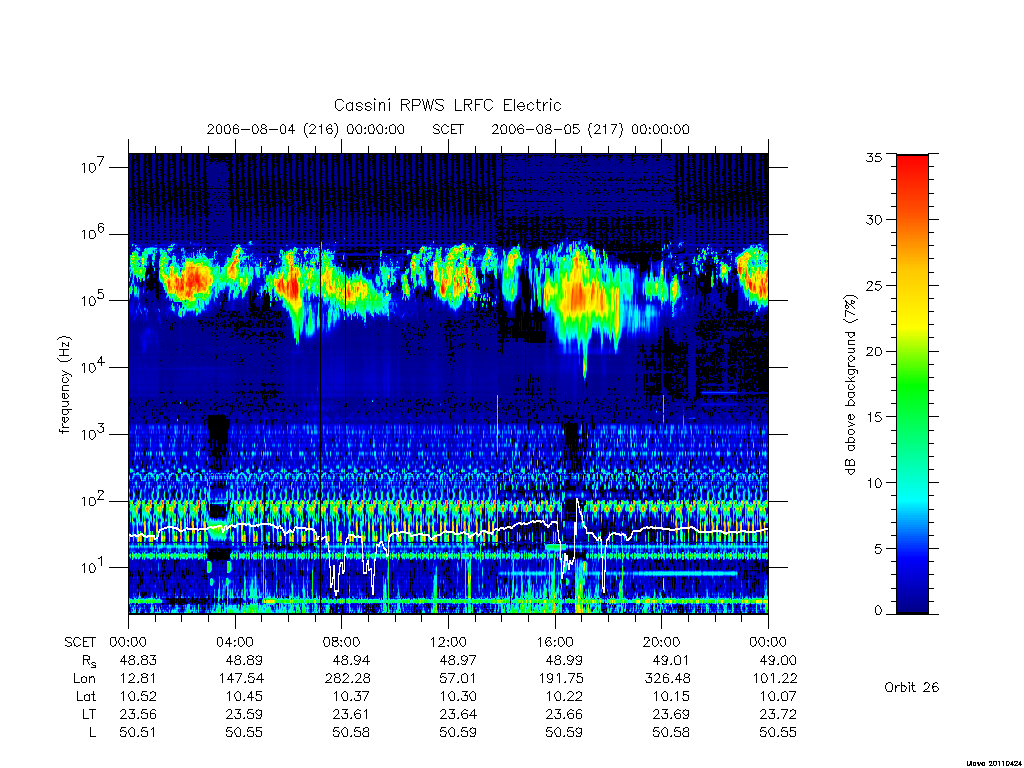Select the 10^7 frequency axis label
Viewport: 1024px width, 768px height.
point(92,167)
